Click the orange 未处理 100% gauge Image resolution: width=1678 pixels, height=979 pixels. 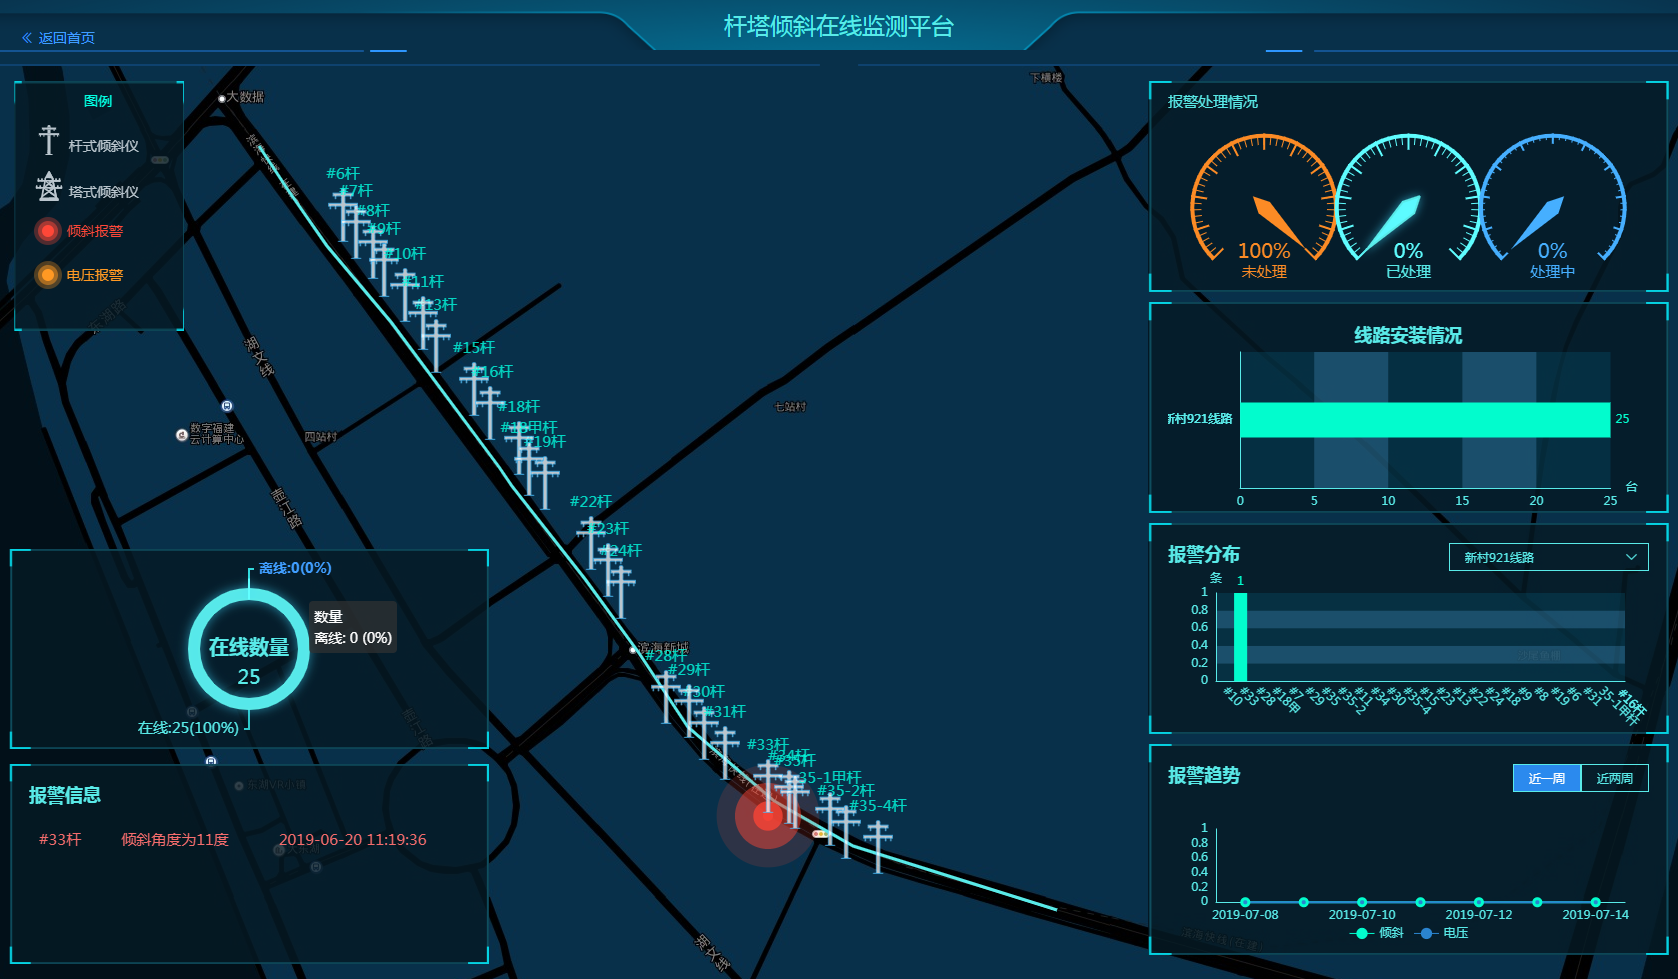point(1263,207)
